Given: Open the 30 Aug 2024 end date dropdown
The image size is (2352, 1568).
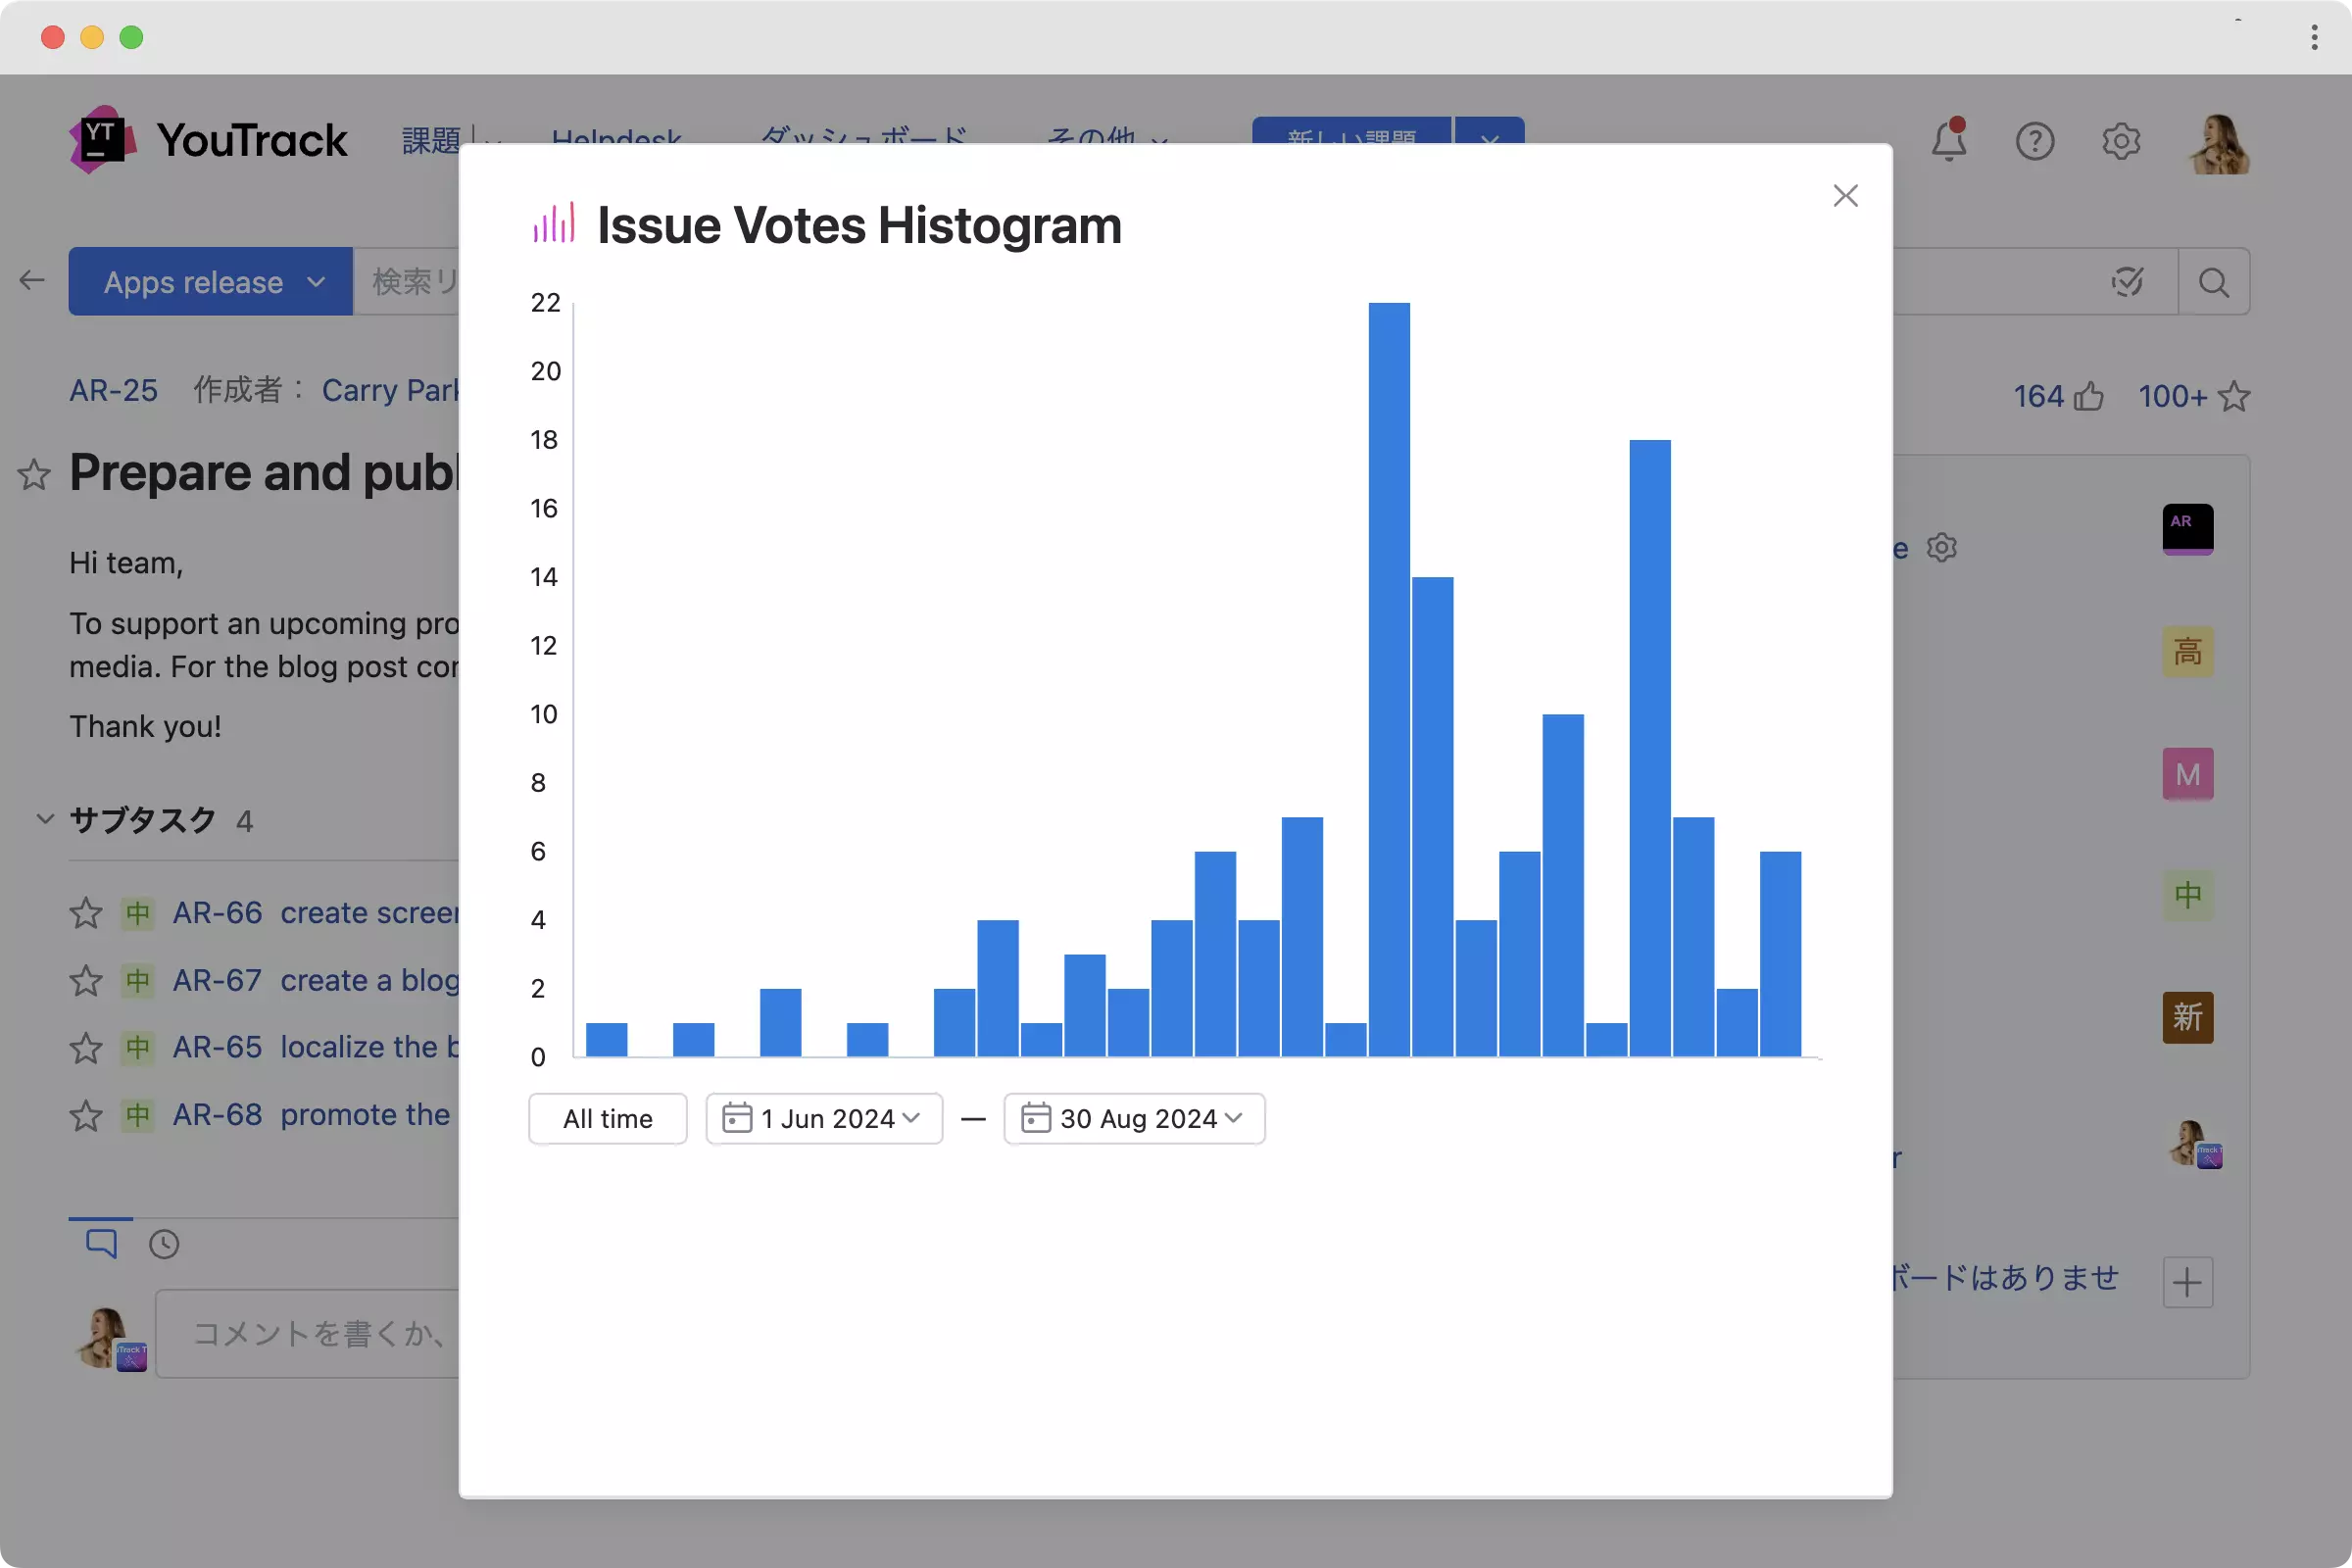Looking at the screenshot, I should (x=1134, y=1118).
